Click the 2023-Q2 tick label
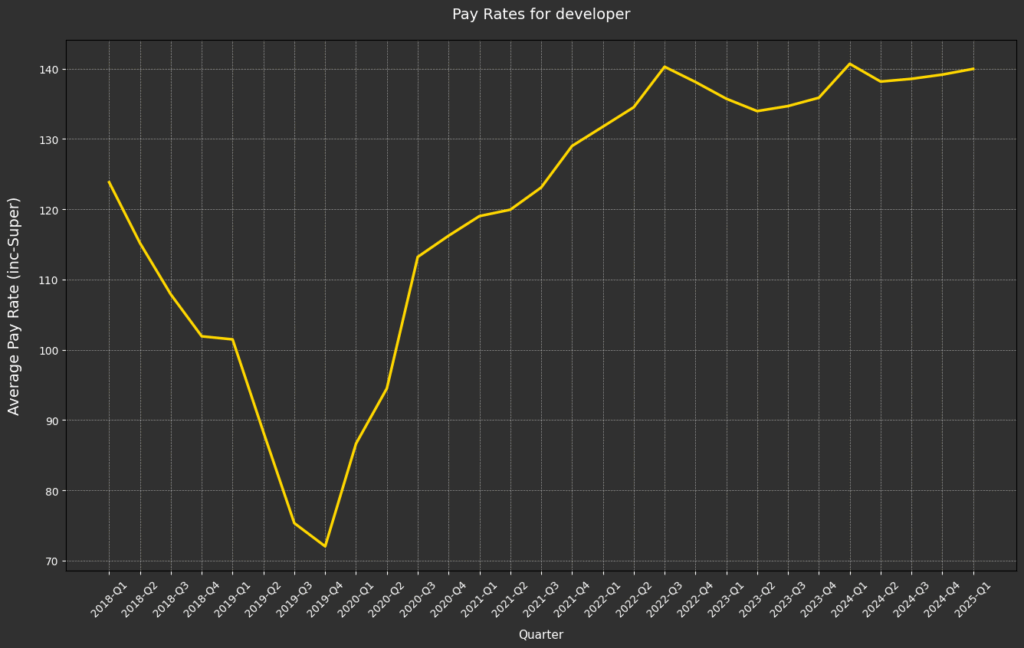1024x648 pixels. (757, 600)
